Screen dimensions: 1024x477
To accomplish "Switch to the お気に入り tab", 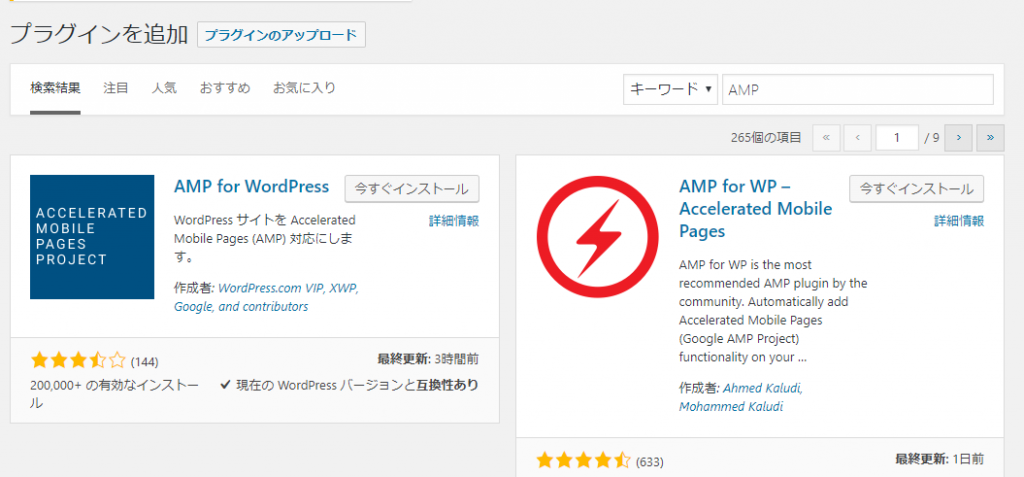I will pos(304,88).
